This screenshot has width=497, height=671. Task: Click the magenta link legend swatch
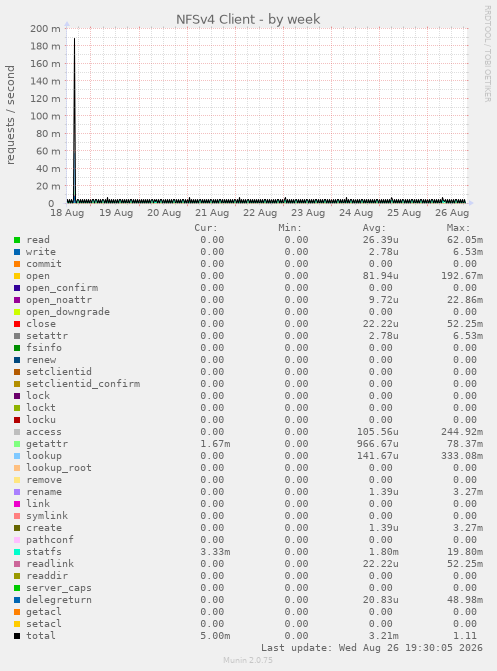pos(17,504)
